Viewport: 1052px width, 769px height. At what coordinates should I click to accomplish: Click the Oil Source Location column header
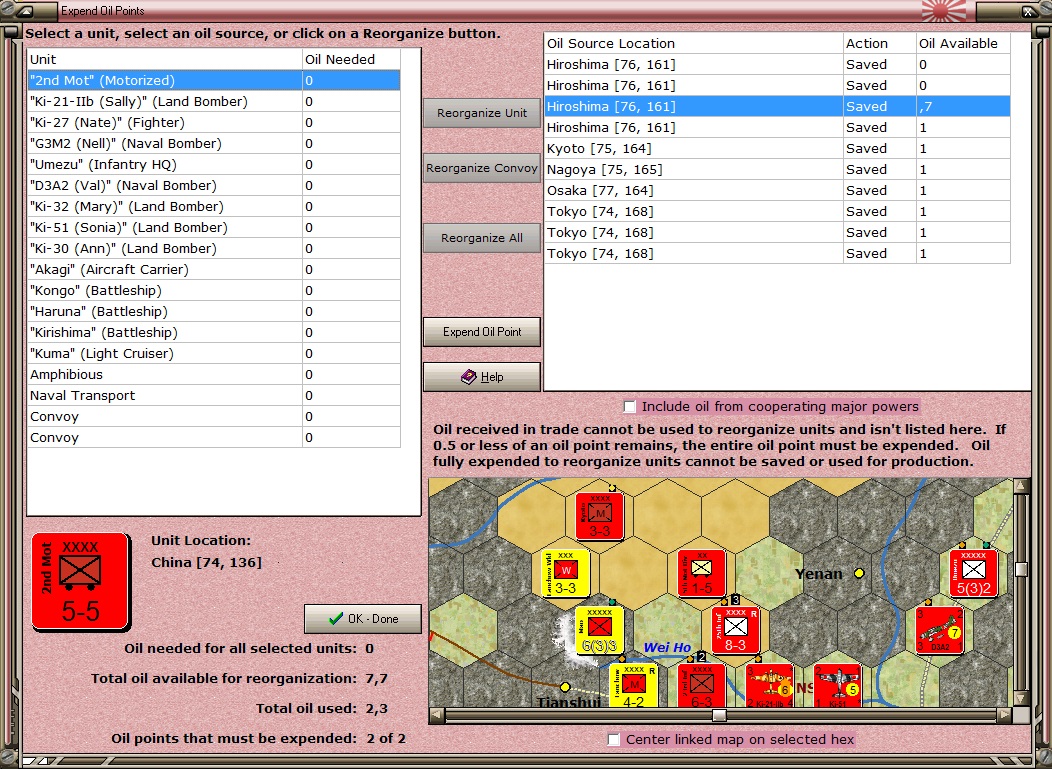click(694, 43)
